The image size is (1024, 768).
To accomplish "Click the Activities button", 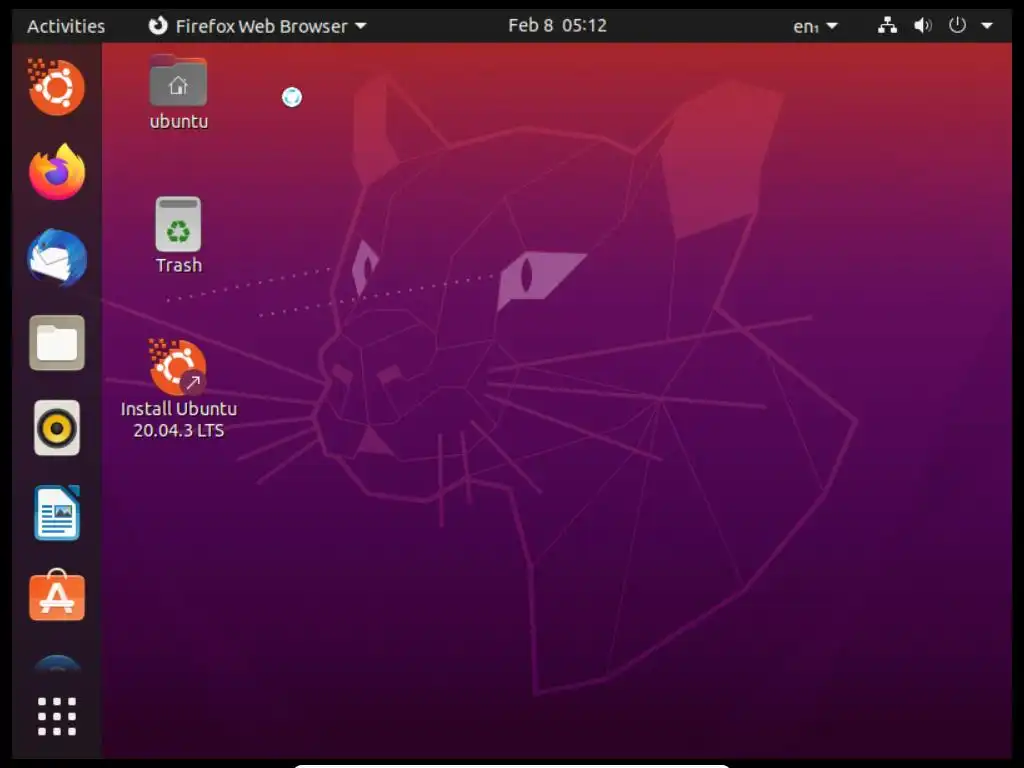I will pos(66,26).
